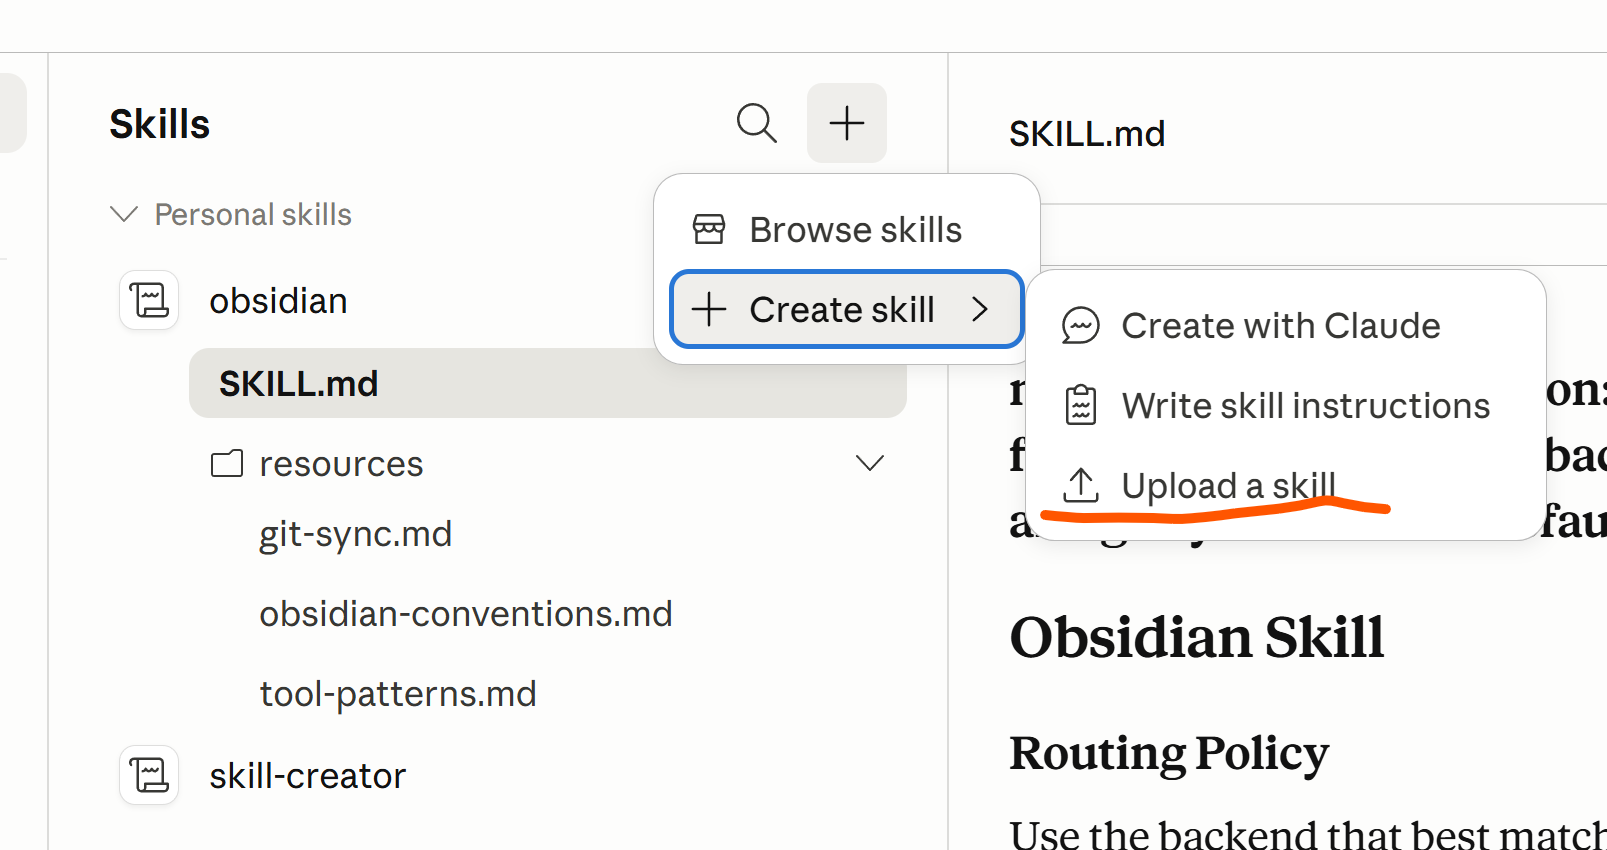Choose Browse skills from the menu
The width and height of the screenshot is (1607, 850).
point(855,230)
